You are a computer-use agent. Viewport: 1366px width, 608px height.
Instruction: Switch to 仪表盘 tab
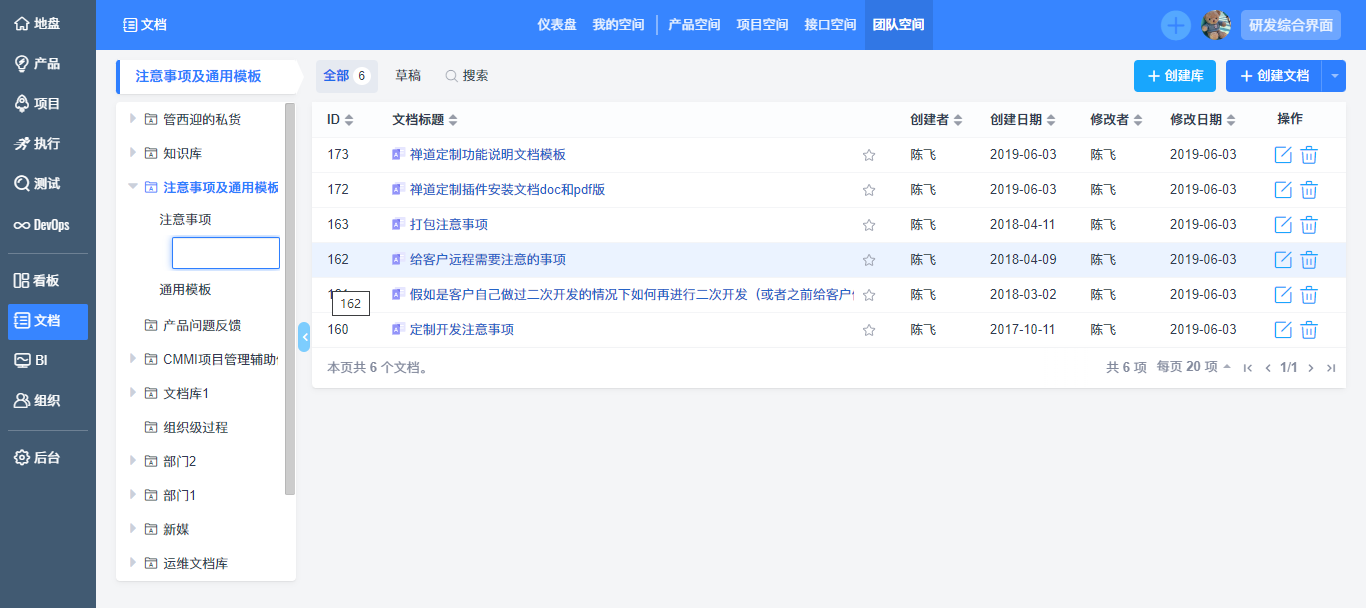click(x=557, y=25)
